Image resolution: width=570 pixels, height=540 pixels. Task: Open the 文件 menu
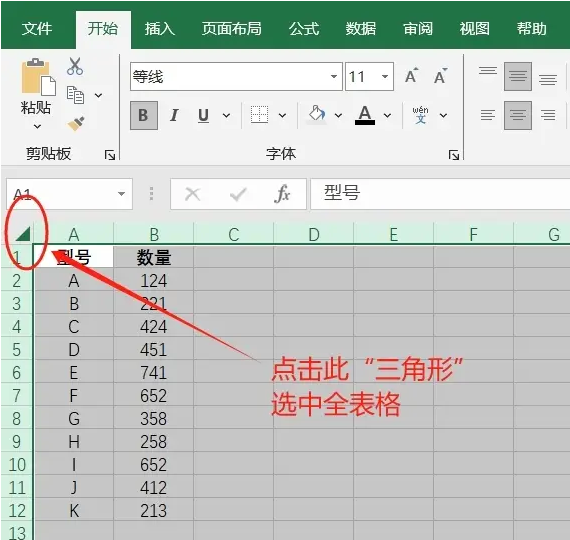pos(37,28)
